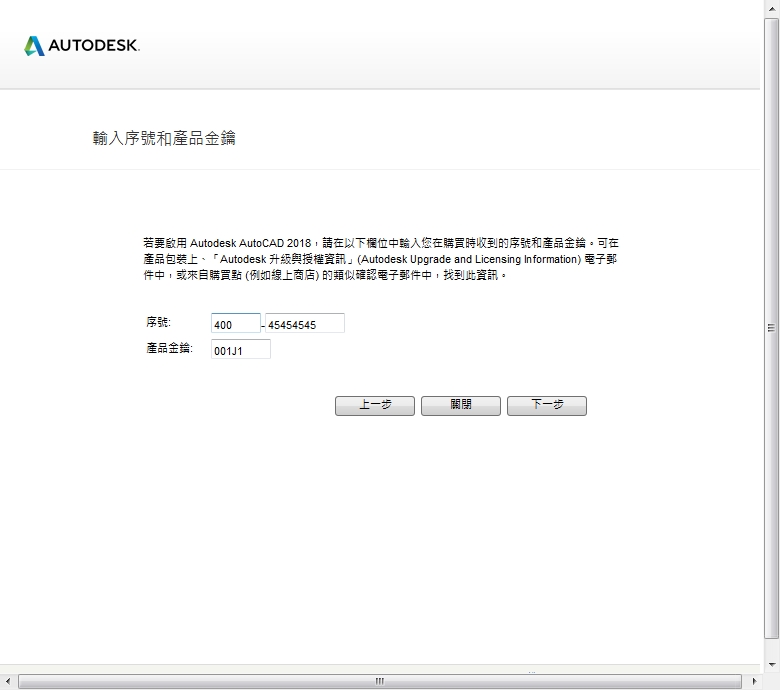Viewport: 780px width, 690px height.
Task: Click the serial number field containing 45454545
Action: pyautogui.click(x=304, y=323)
